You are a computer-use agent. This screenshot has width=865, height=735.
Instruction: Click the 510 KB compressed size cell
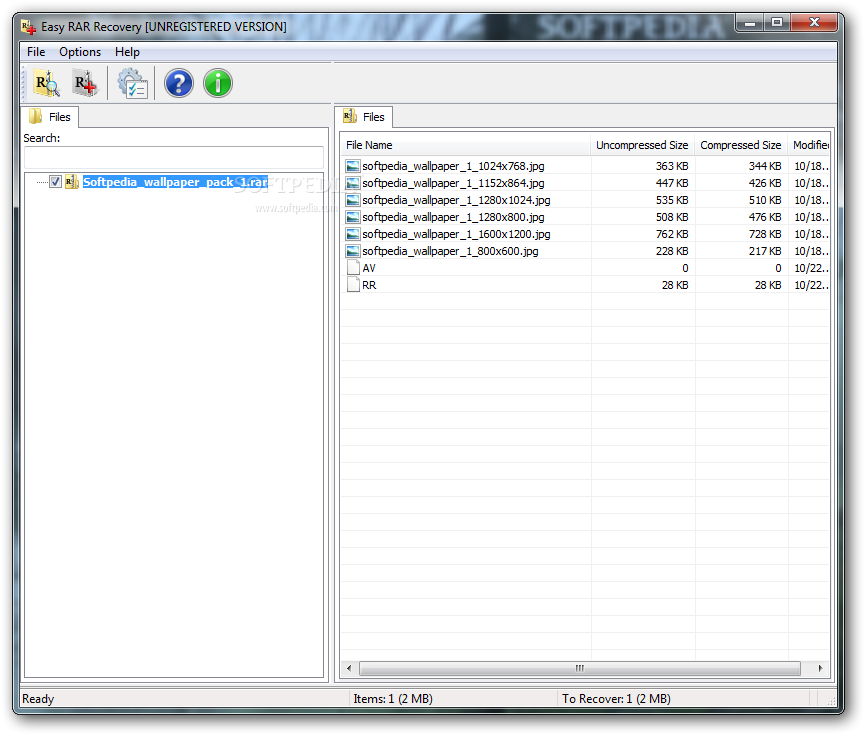[765, 200]
